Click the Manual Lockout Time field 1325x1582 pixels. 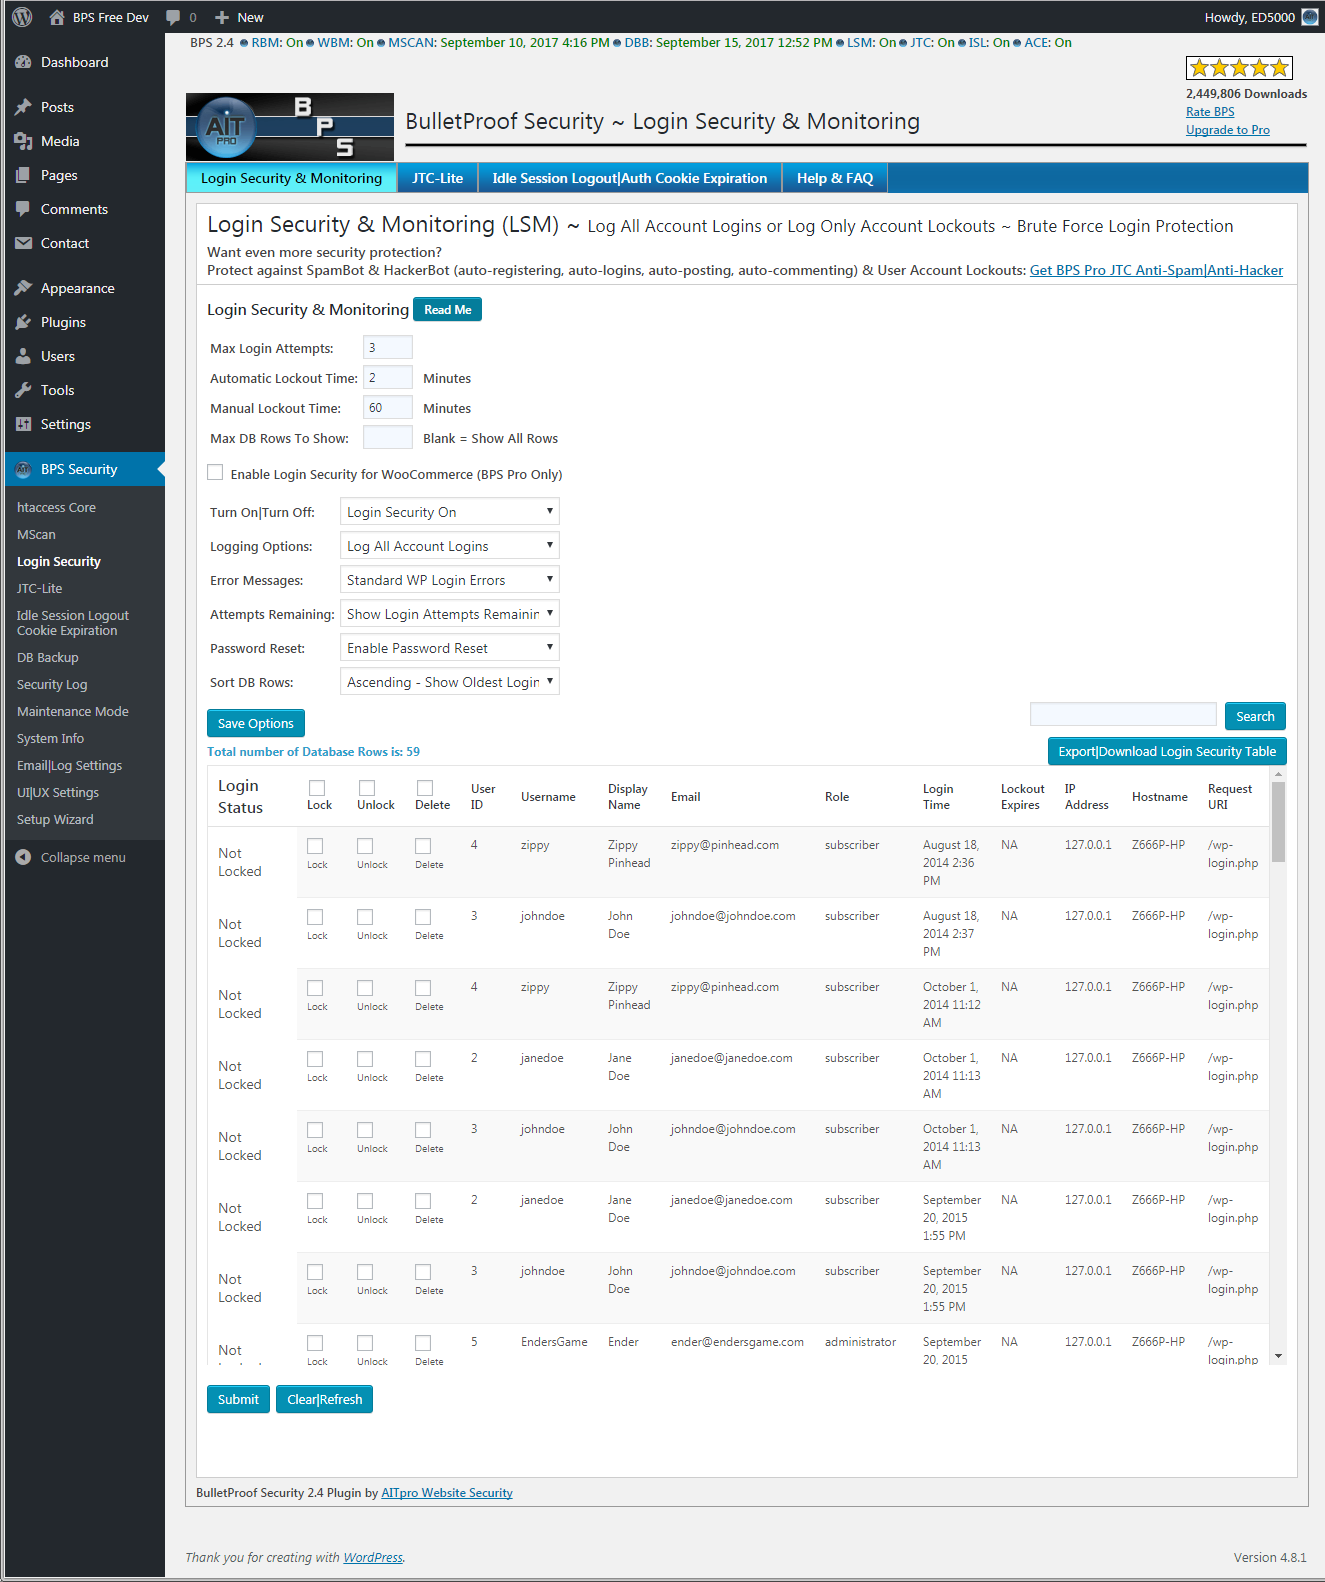[388, 407]
